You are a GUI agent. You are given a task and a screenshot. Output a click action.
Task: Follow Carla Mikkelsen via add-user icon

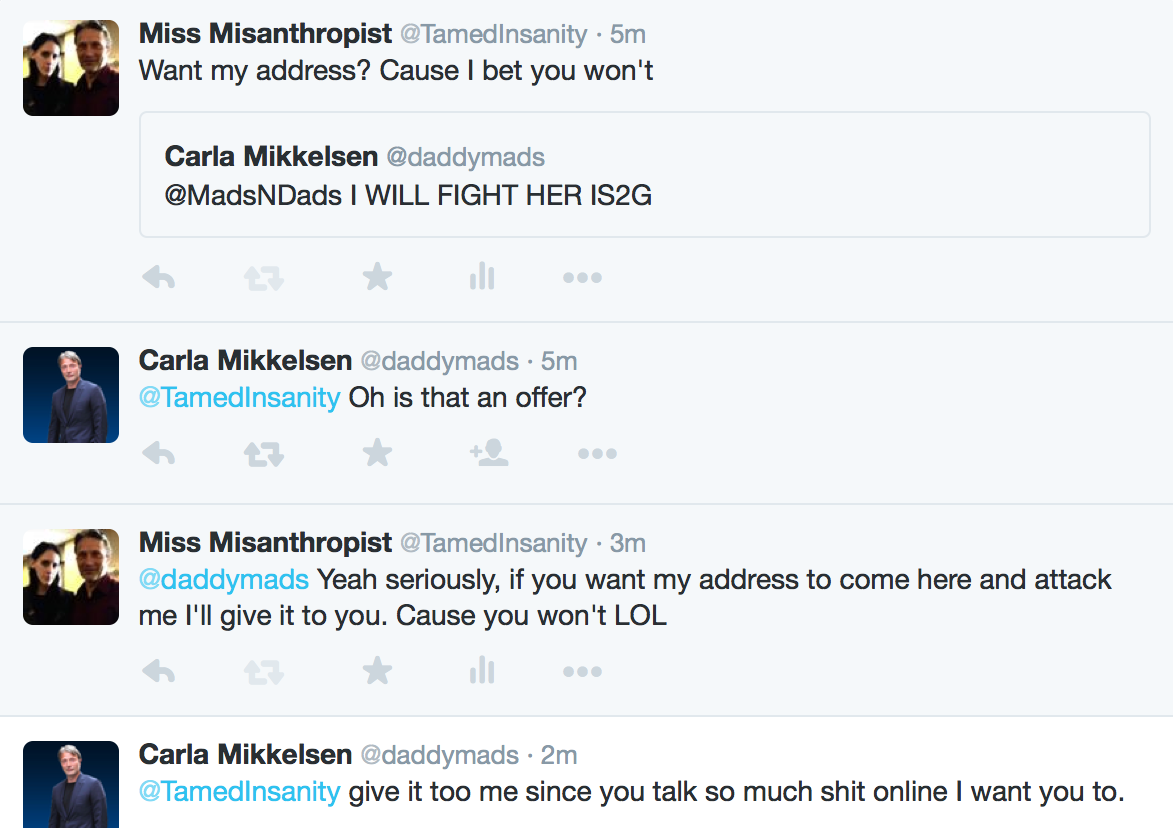point(489,454)
